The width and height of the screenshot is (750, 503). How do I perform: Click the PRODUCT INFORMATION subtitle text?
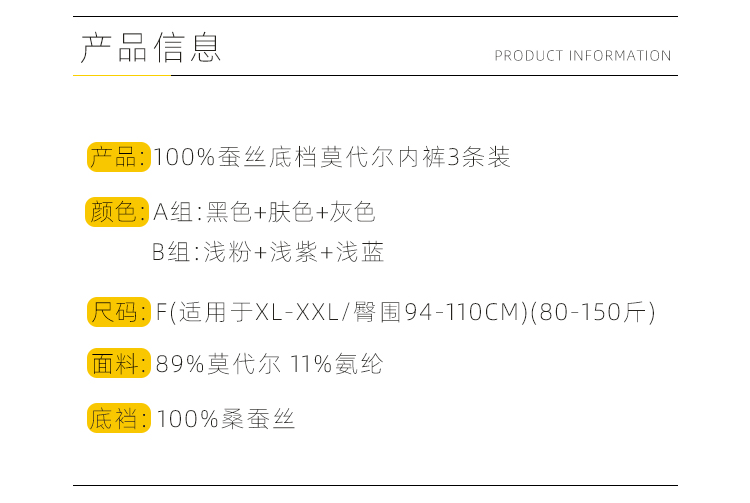582,56
